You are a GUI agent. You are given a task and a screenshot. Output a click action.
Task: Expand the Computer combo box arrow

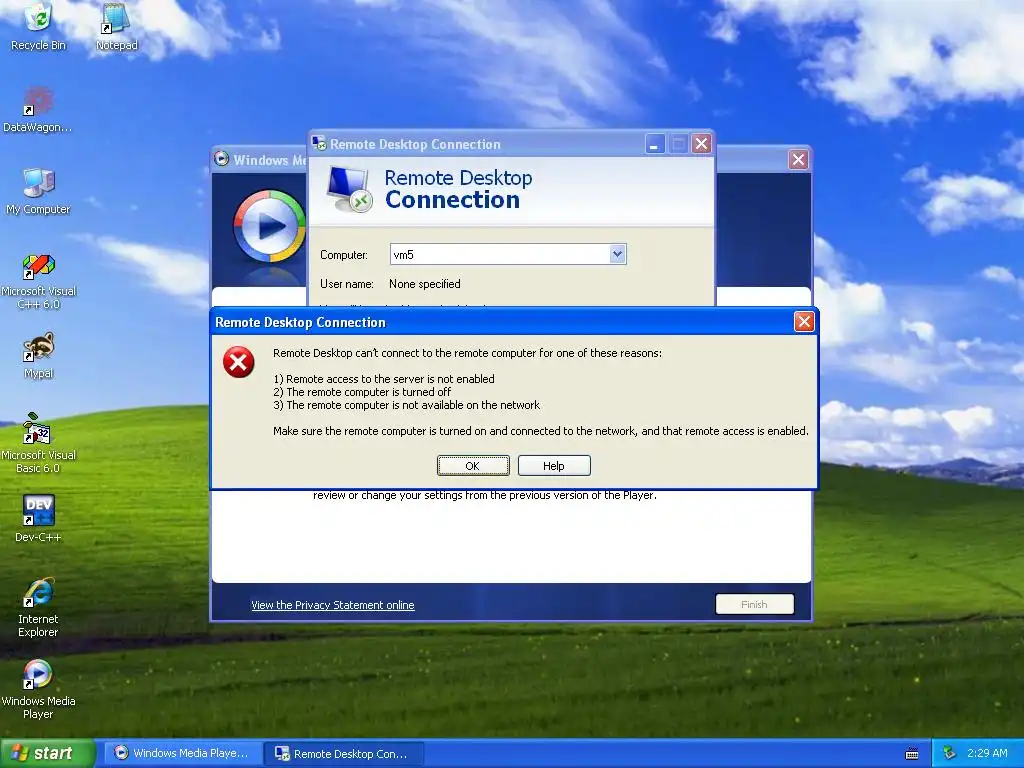(x=617, y=254)
